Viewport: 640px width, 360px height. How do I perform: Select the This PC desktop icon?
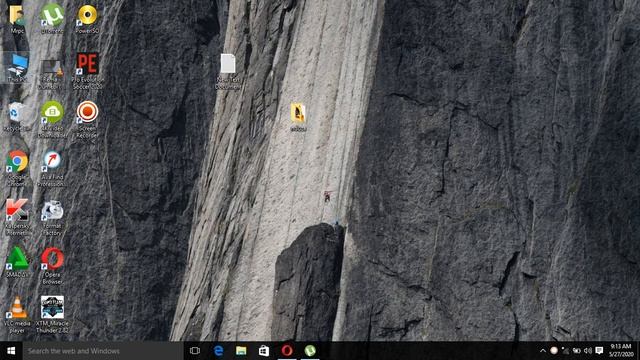pos(17,67)
